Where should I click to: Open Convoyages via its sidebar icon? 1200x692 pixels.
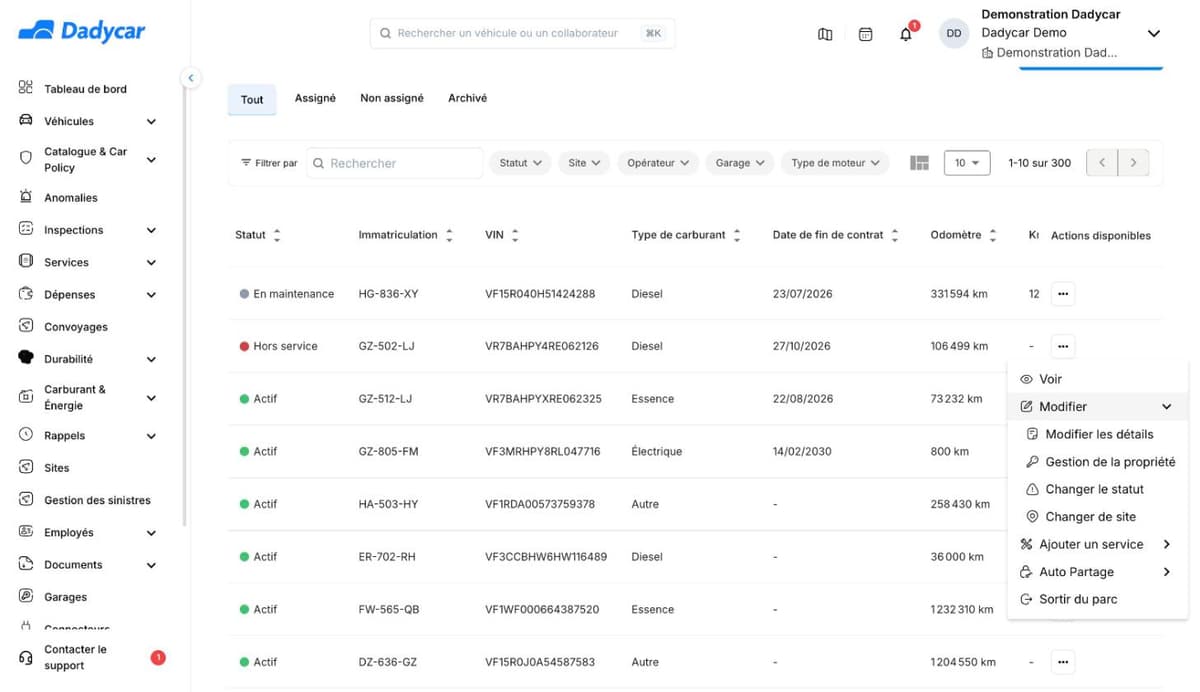[26, 326]
